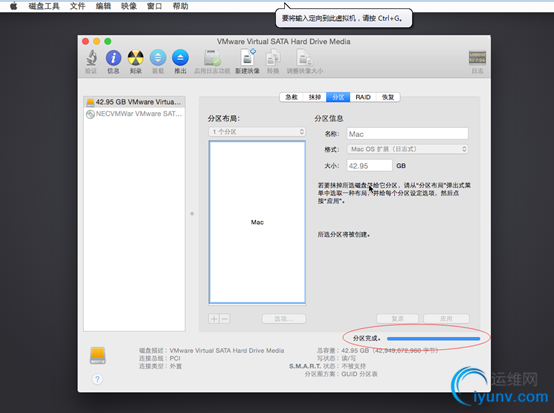Open the 编辑 menu
Screen dimensions: 554x413
coord(103,6)
